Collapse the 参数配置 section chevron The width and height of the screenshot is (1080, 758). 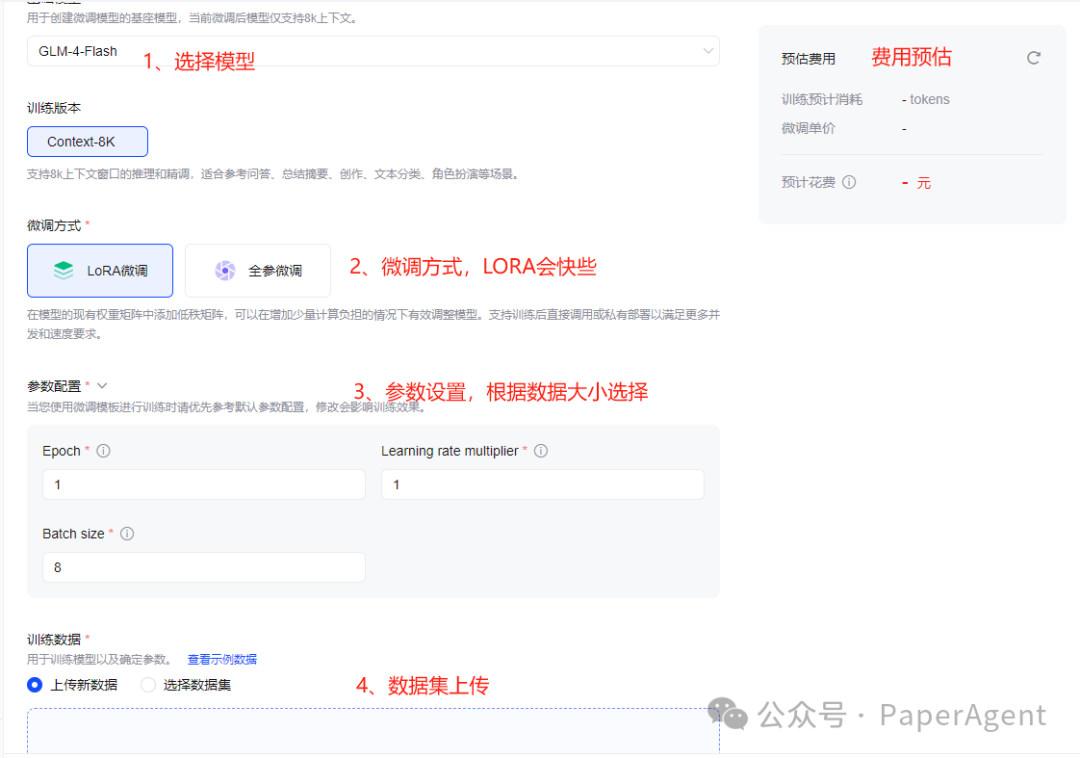tap(102, 385)
